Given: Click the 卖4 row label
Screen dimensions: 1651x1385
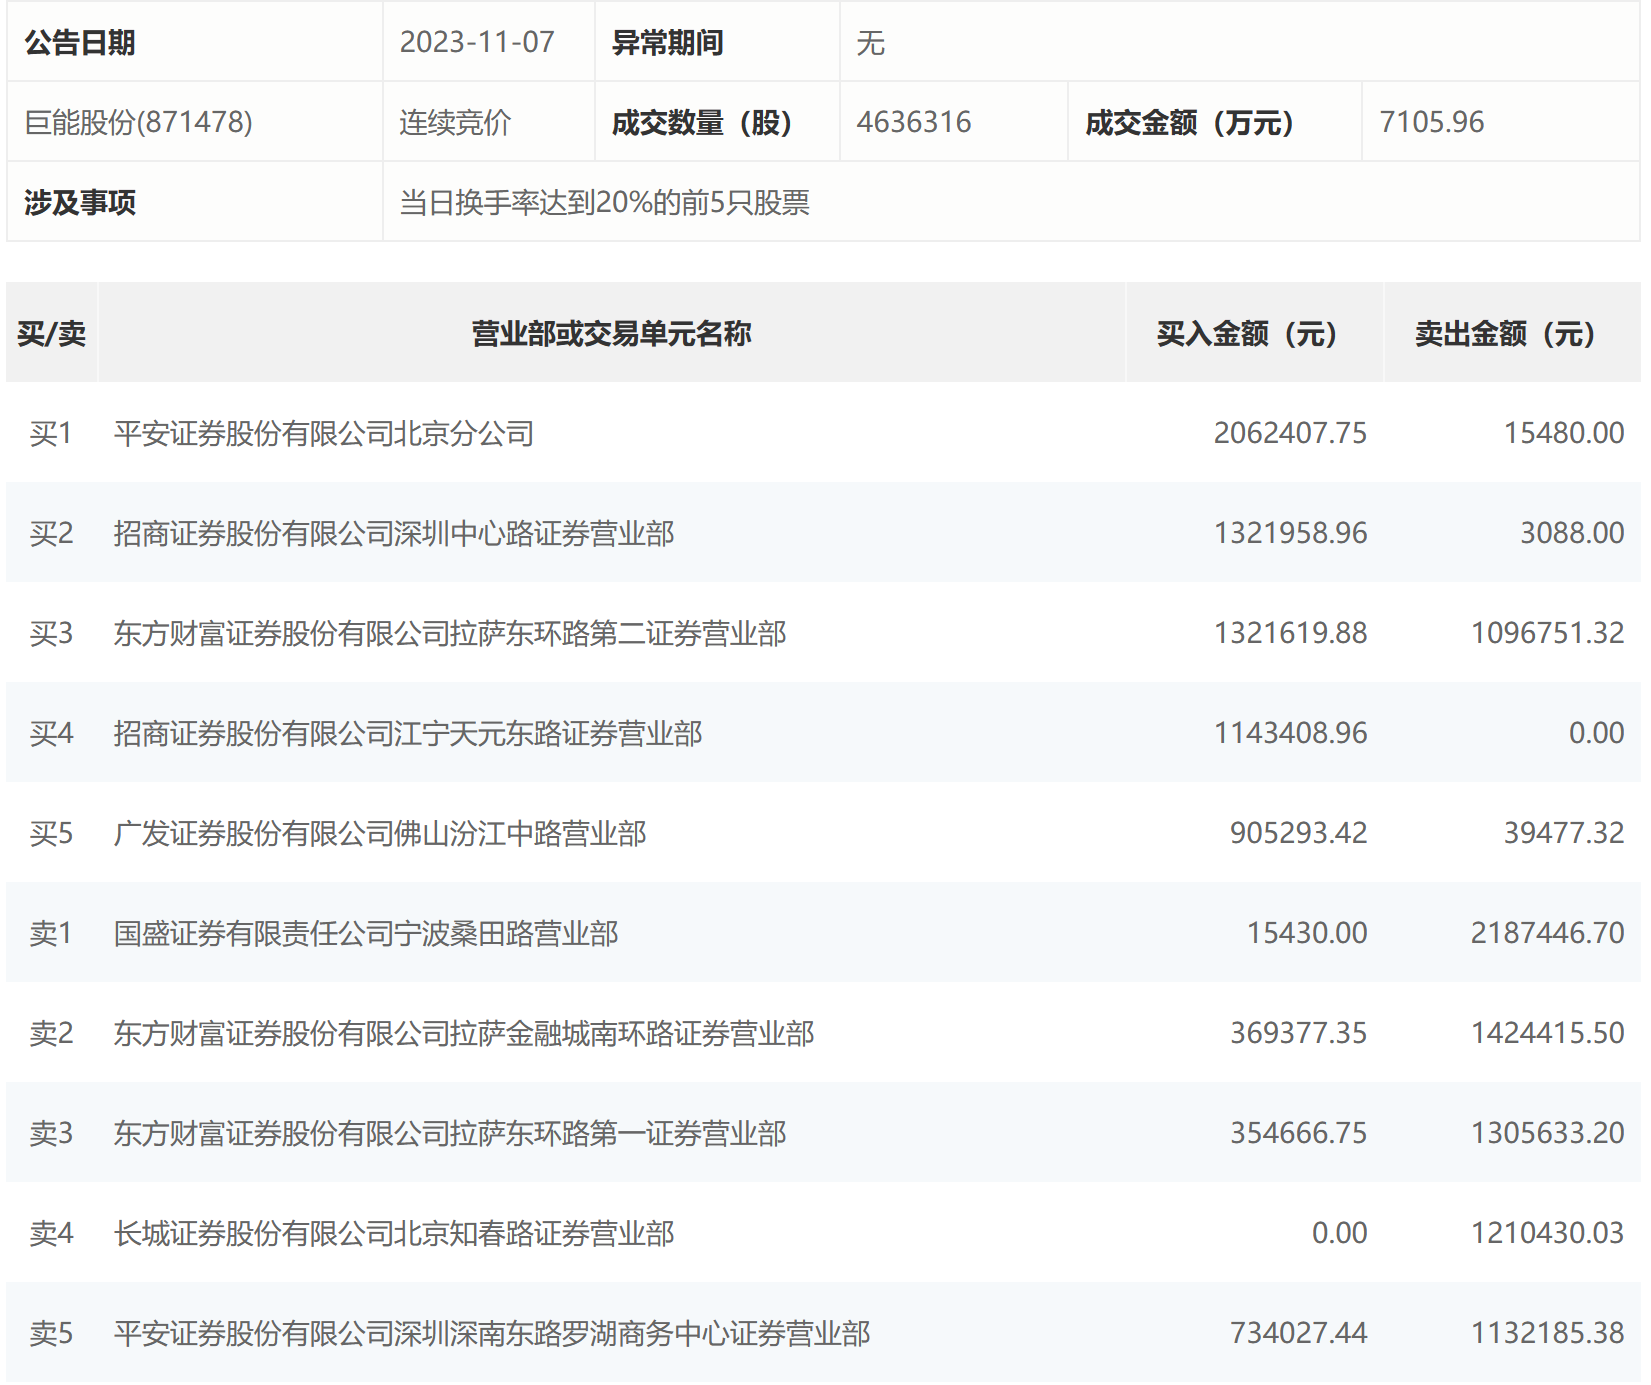Looking at the screenshot, I should [x=51, y=1233].
